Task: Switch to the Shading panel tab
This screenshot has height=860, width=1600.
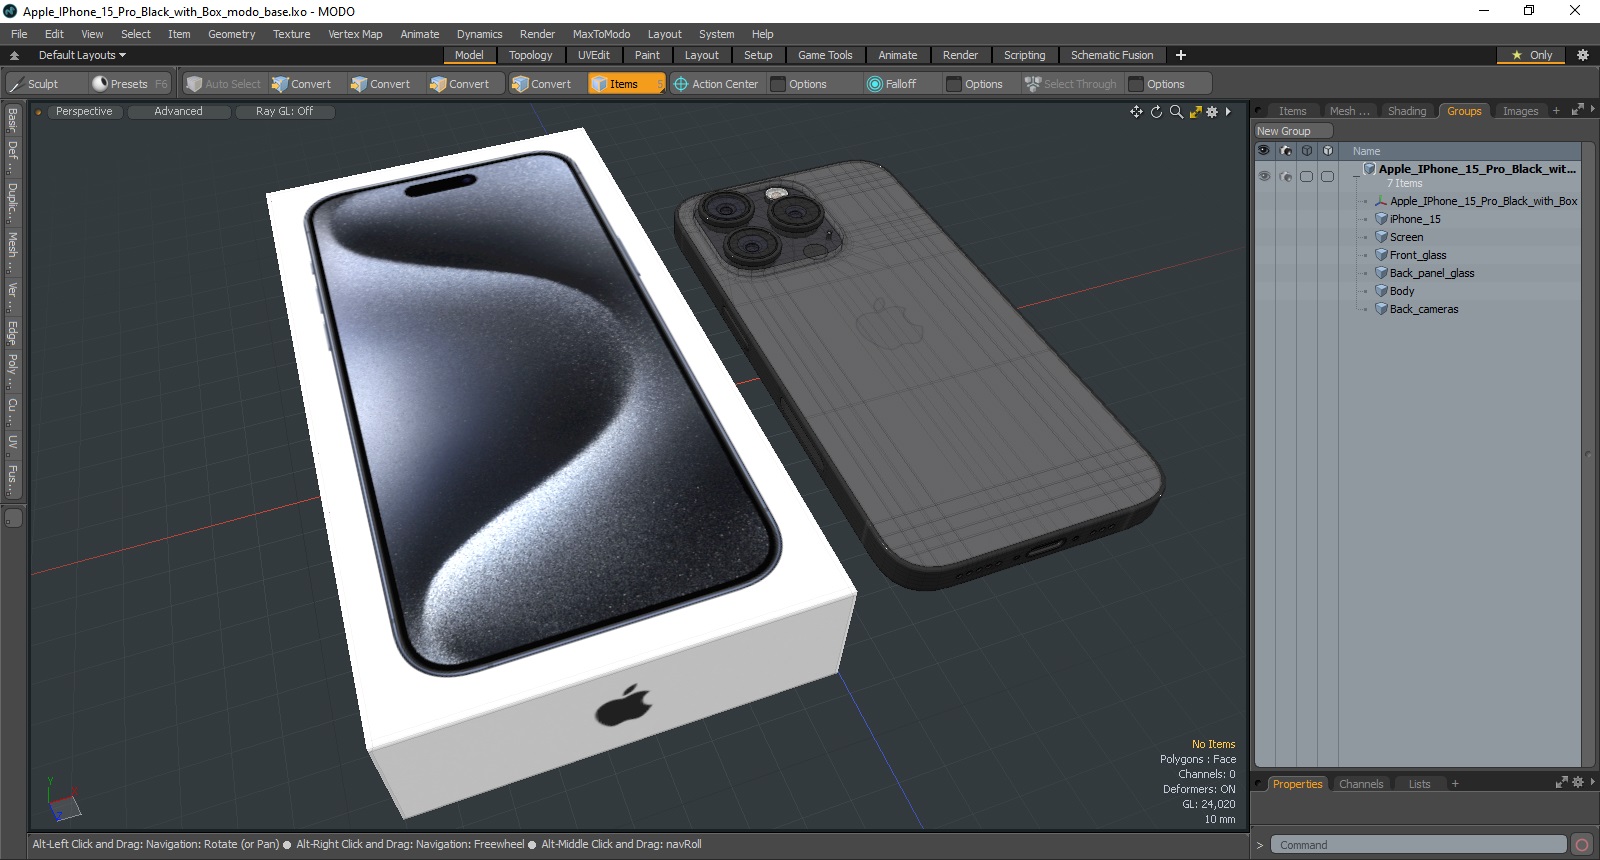Action: pos(1407,111)
